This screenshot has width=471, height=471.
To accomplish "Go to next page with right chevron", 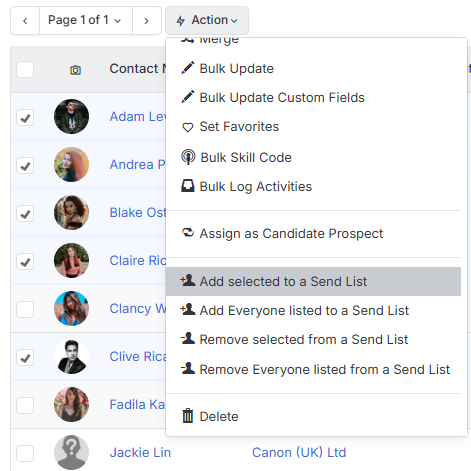I will pos(147,21).
